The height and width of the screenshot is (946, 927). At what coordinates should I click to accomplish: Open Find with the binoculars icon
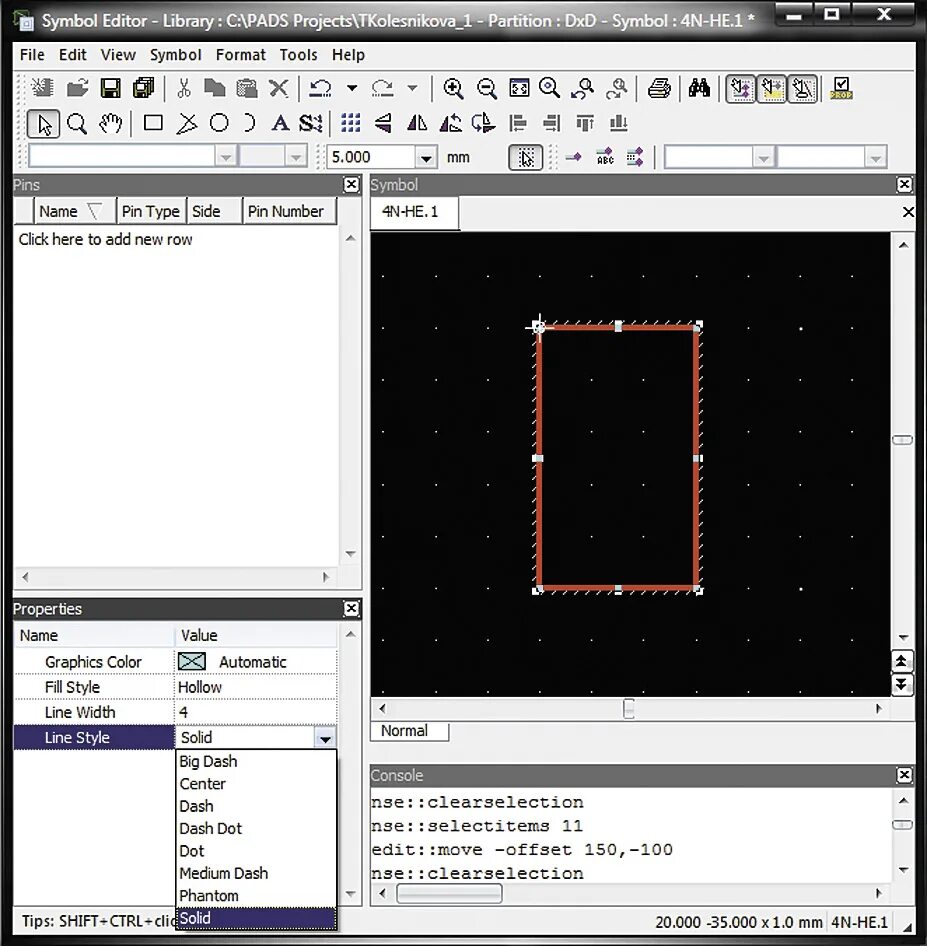699,88
